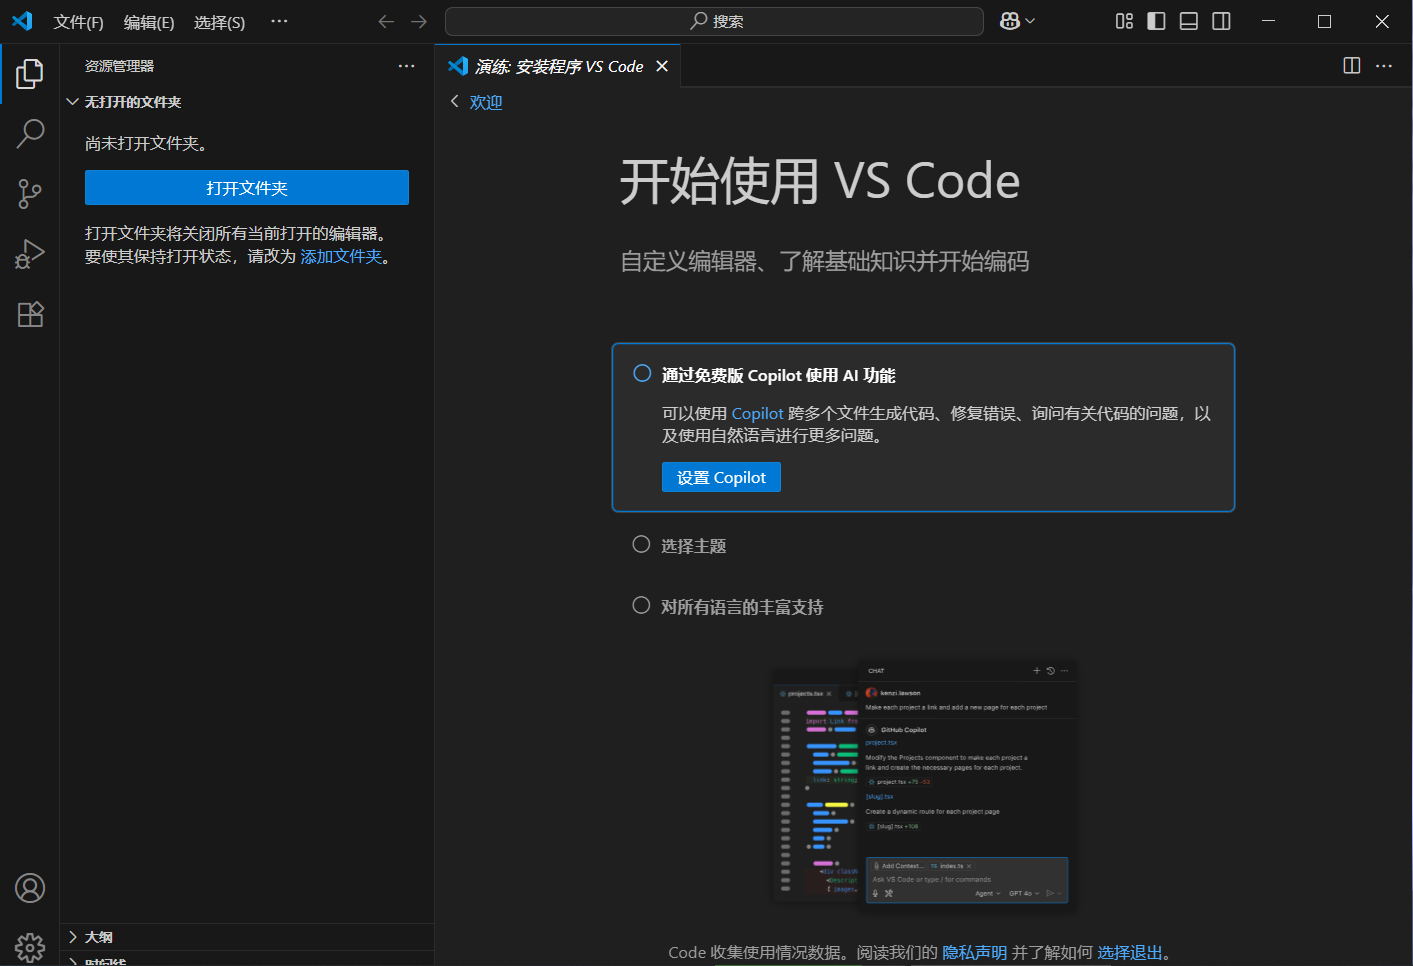The image size is (1413, 966).
Task: Open the 文件(F) menu
Action: 78,21
